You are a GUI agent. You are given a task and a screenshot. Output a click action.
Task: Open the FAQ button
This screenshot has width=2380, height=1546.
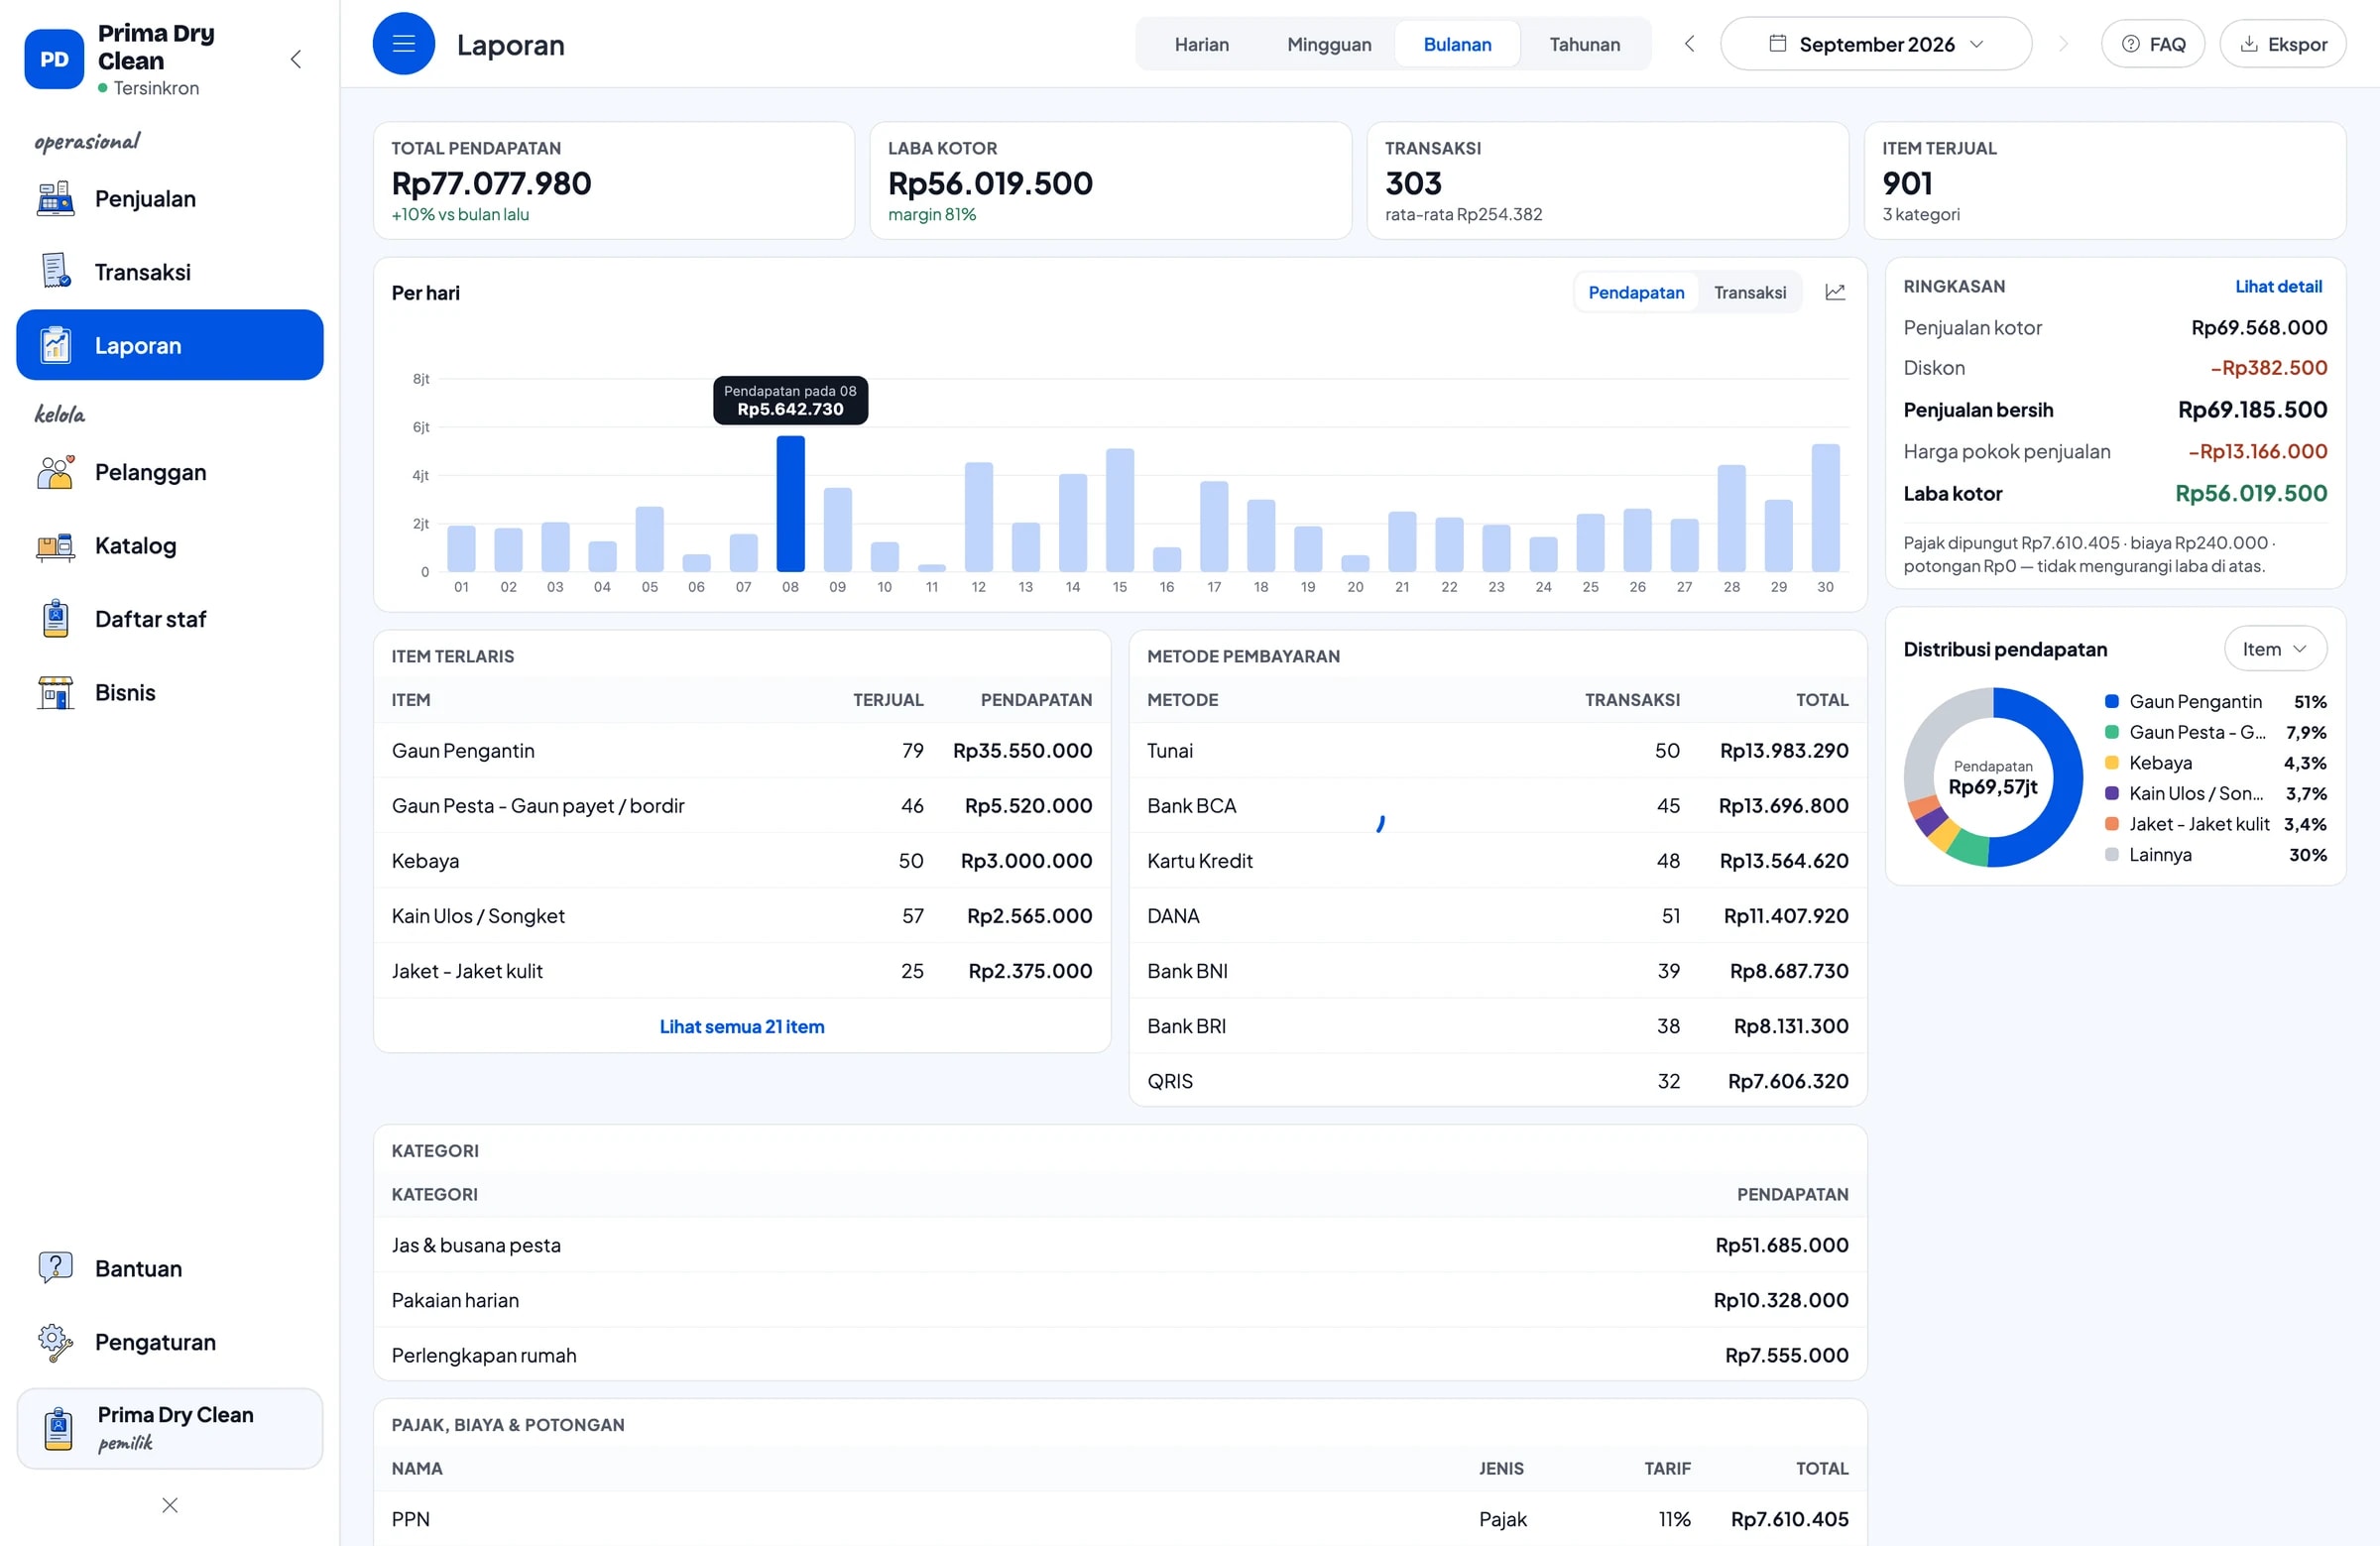pos(2153,44)
